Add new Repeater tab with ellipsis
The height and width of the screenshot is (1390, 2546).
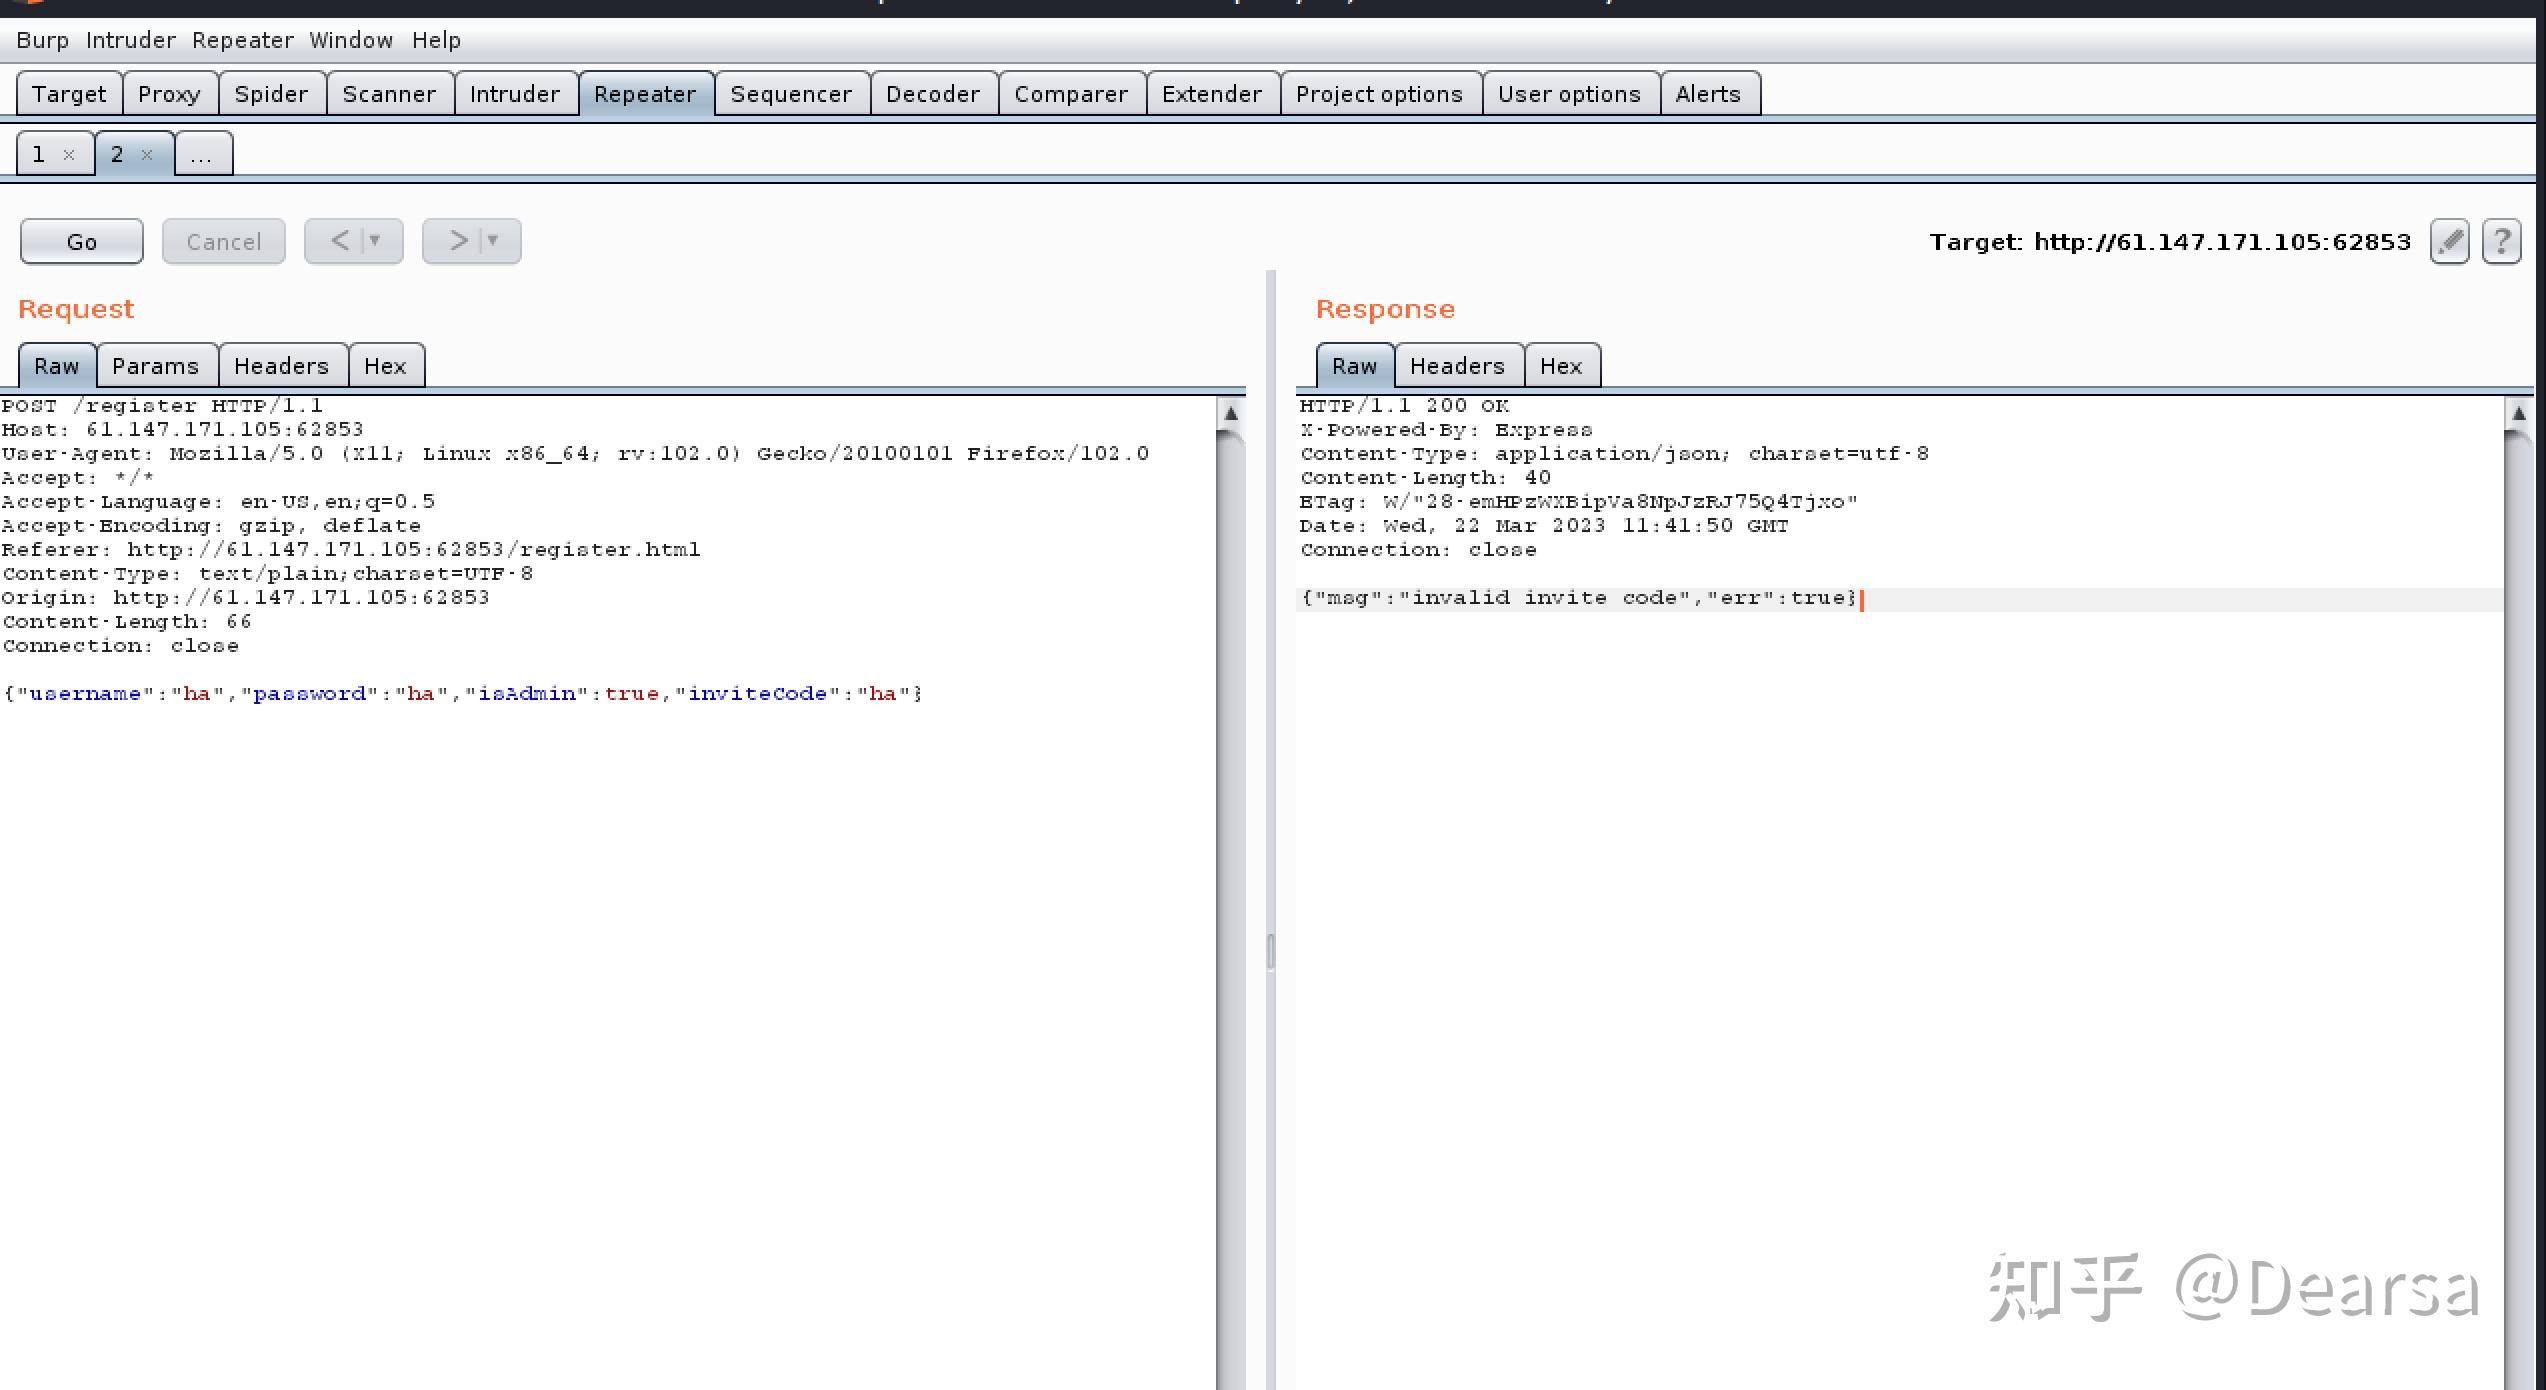(x=203, y=155)
